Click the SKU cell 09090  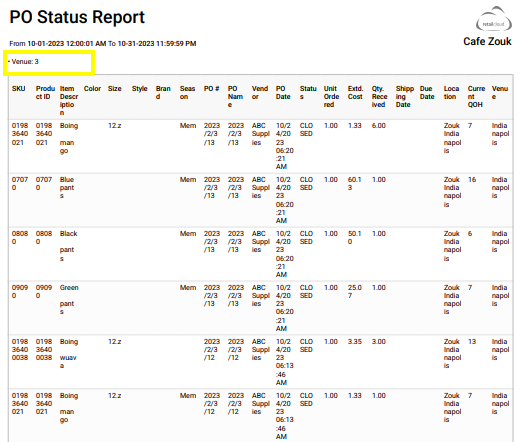point(20,292)
